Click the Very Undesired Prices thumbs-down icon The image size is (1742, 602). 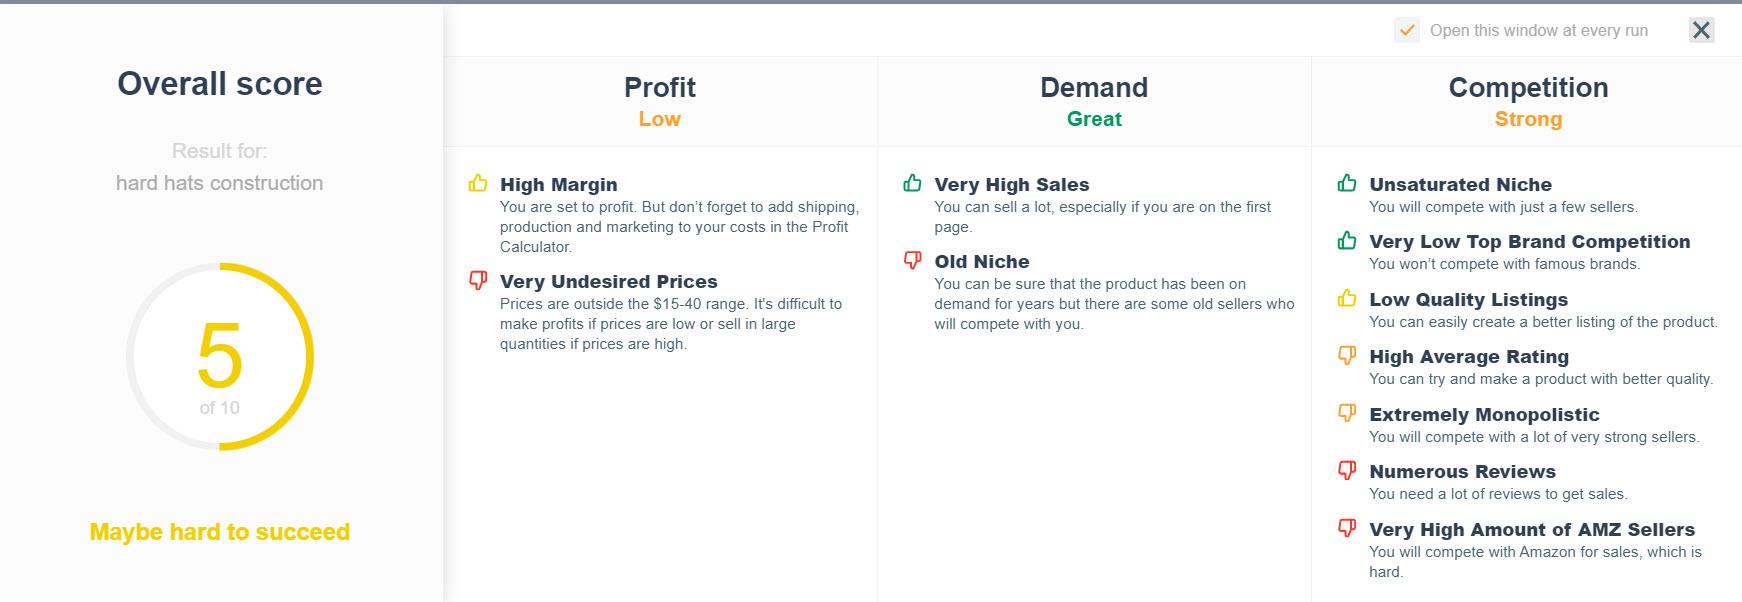click(x=478, y=280)
